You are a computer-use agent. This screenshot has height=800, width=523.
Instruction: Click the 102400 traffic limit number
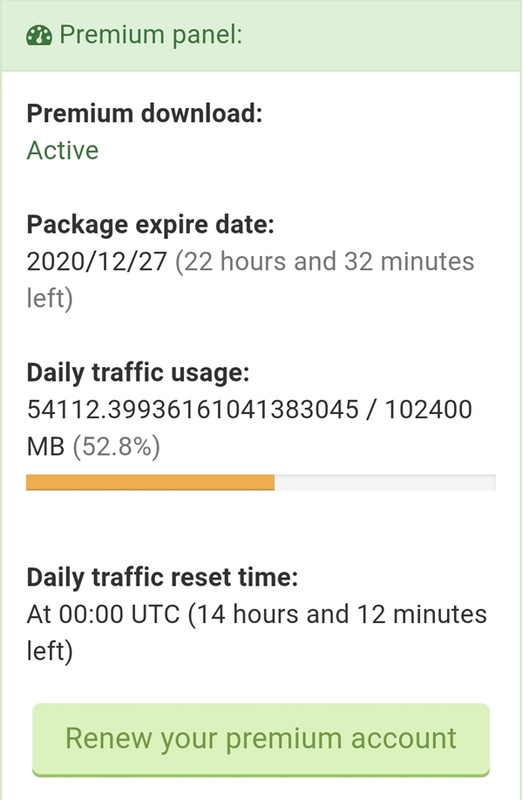point(428,410)
